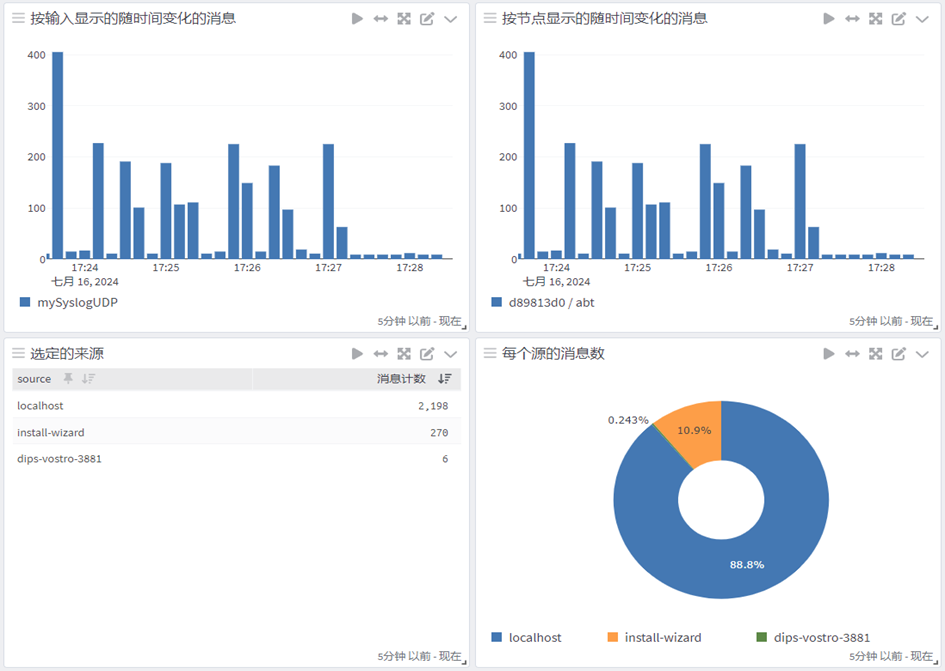The width and height of the screenshot is (945, 671).
Task: Expand chevron menu on 每个源的消息数 widget
Action: (x=922, y=354)
